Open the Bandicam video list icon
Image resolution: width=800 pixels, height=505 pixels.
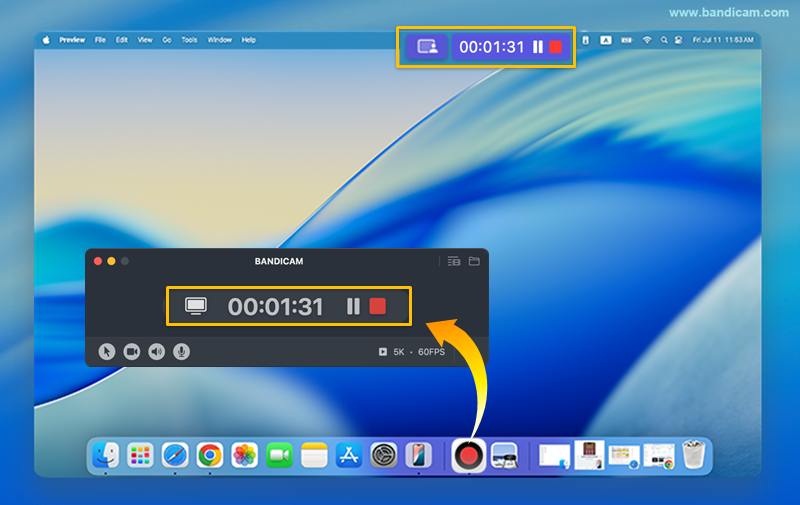(x=454, y=261)
